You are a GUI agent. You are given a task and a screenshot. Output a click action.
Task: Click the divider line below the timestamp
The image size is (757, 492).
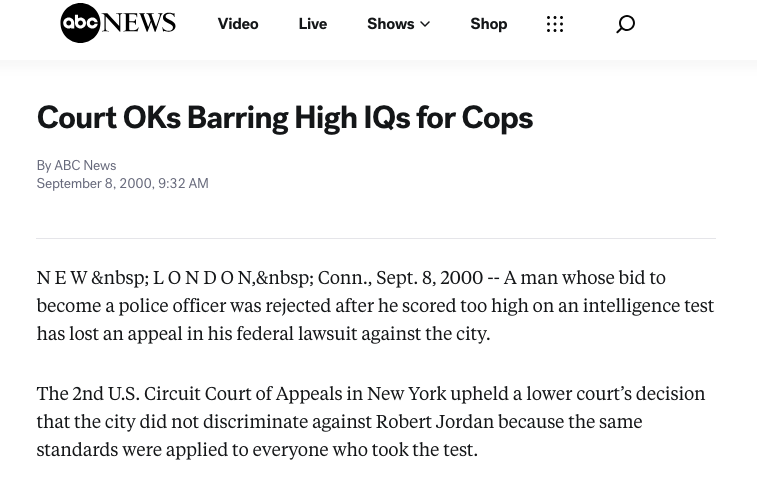pos(376,239)
